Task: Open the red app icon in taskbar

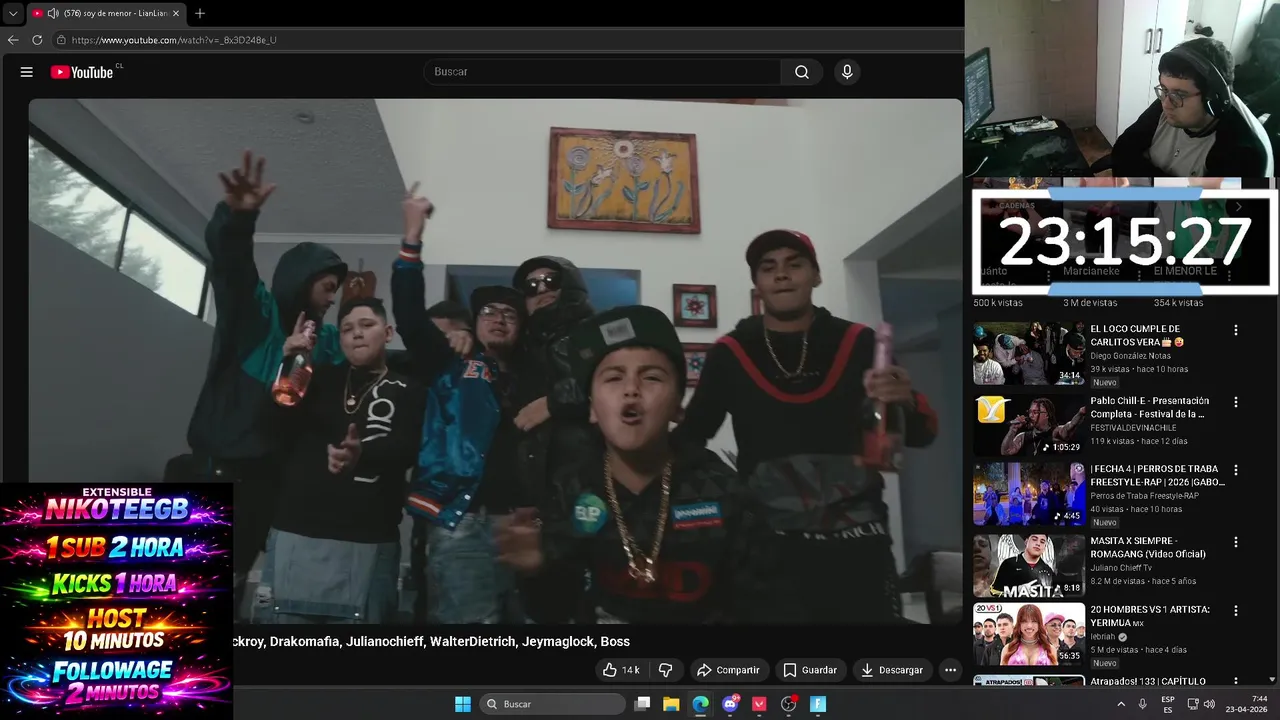Action: 759,704
